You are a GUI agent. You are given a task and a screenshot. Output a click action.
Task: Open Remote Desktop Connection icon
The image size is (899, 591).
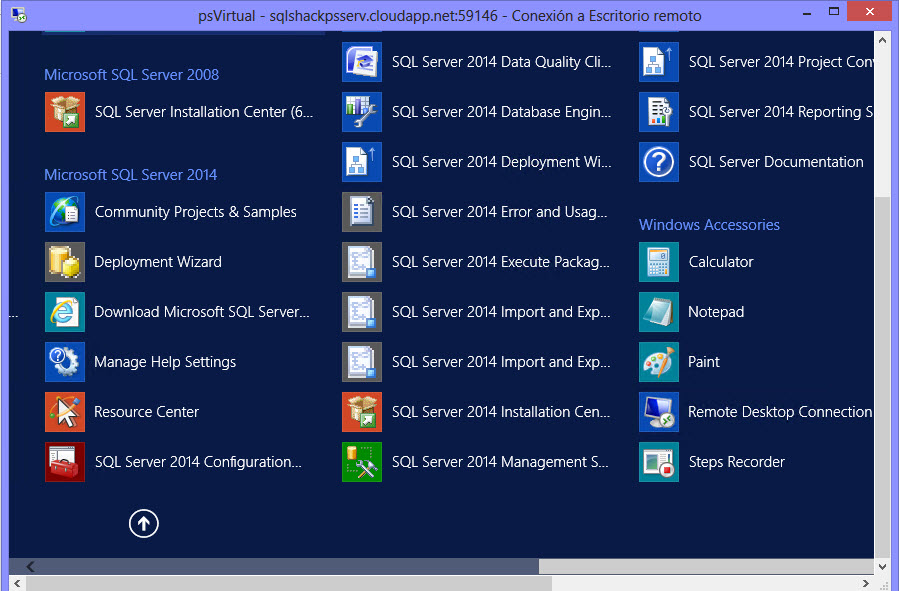659,412
